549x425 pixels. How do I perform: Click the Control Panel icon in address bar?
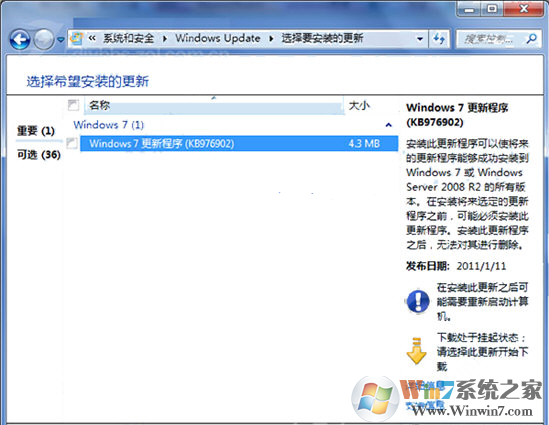click(x=77, y=38)
